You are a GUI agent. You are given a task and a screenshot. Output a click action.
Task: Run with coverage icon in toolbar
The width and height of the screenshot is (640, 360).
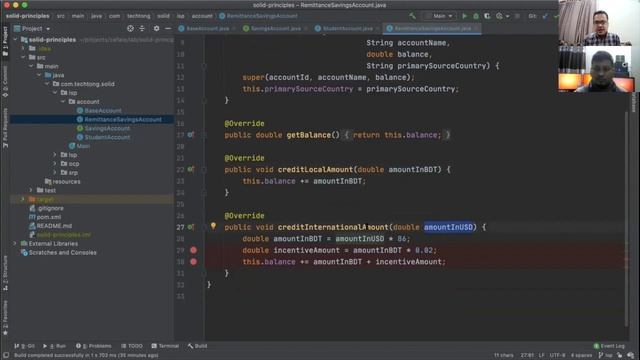[x=487, y=16]
